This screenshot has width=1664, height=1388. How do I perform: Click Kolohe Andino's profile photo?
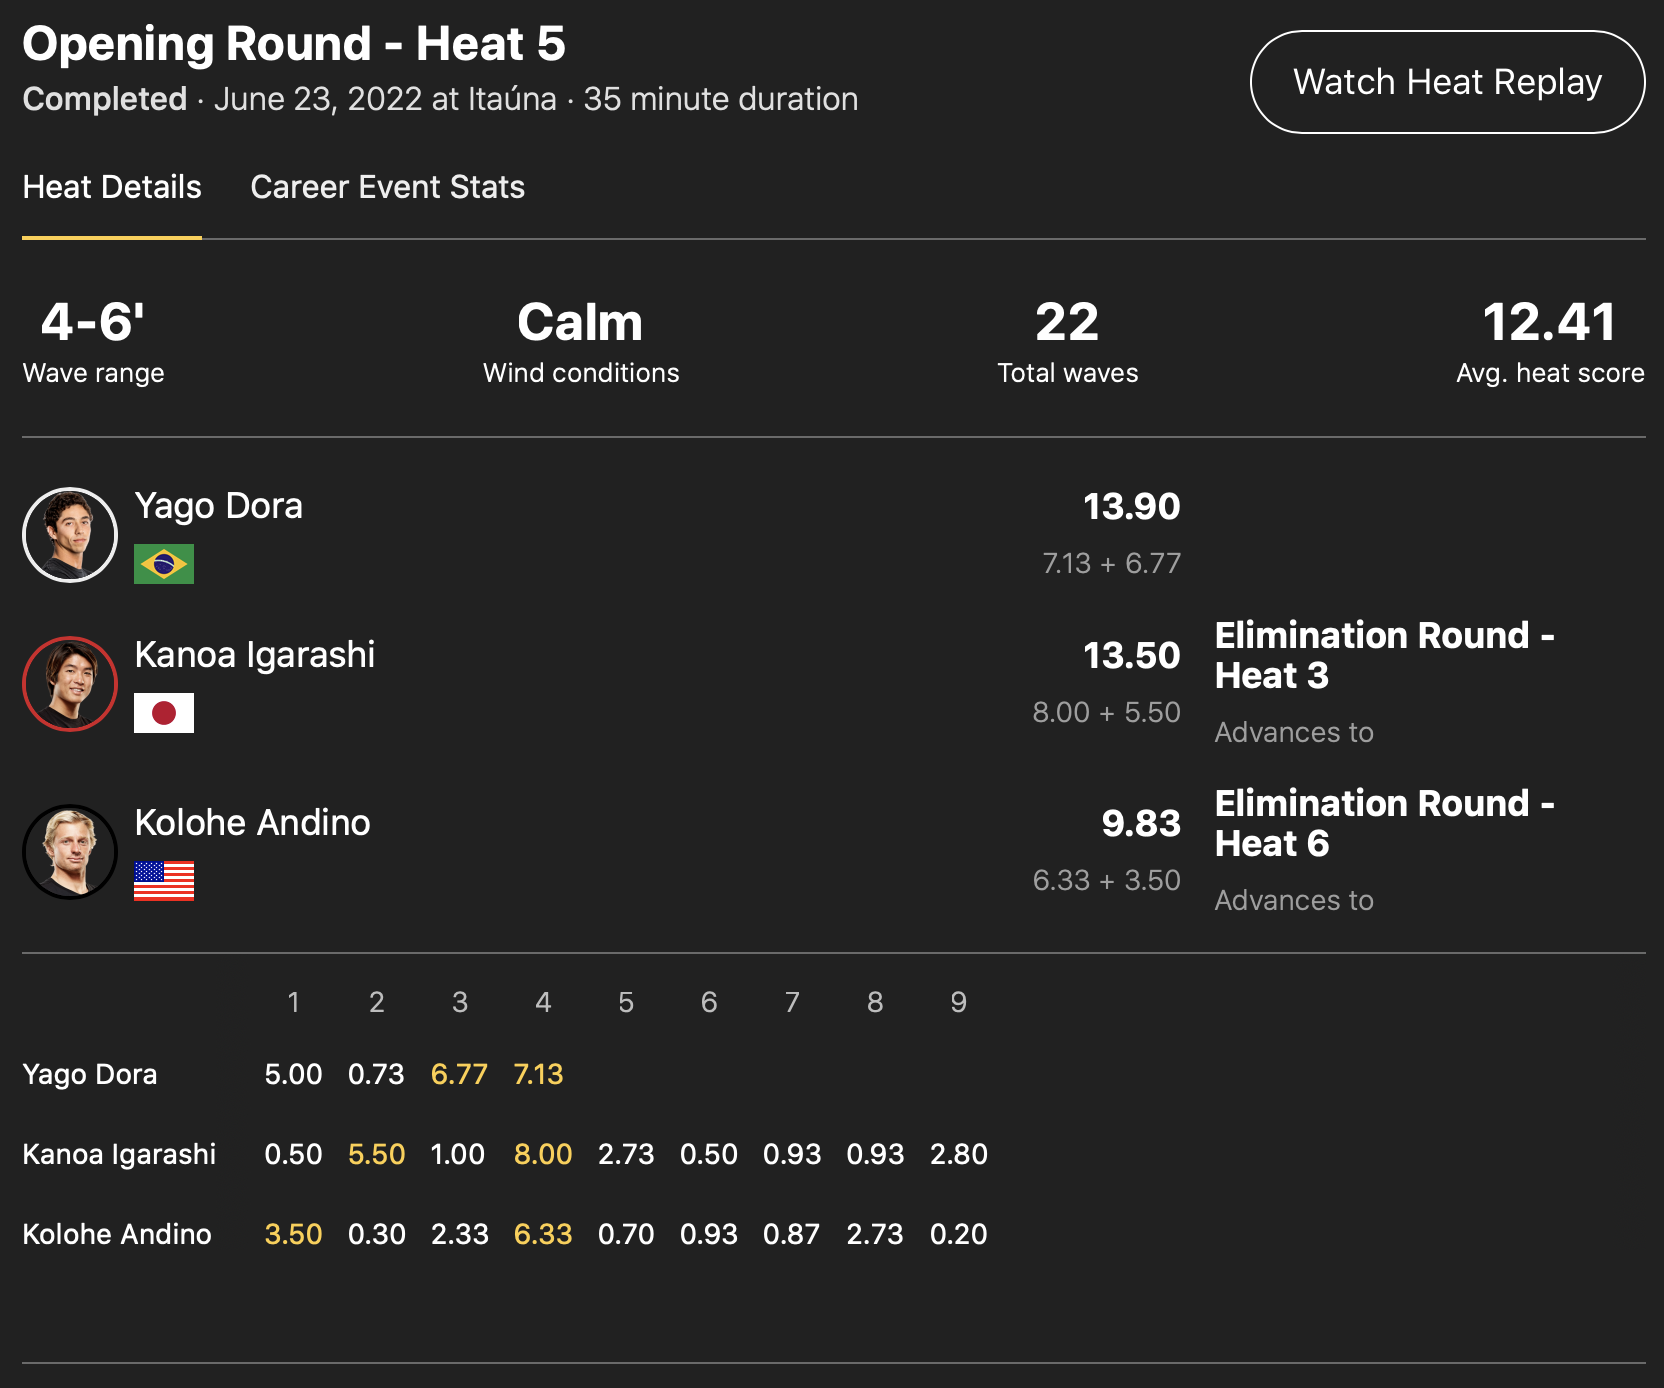tap(70, 852)
